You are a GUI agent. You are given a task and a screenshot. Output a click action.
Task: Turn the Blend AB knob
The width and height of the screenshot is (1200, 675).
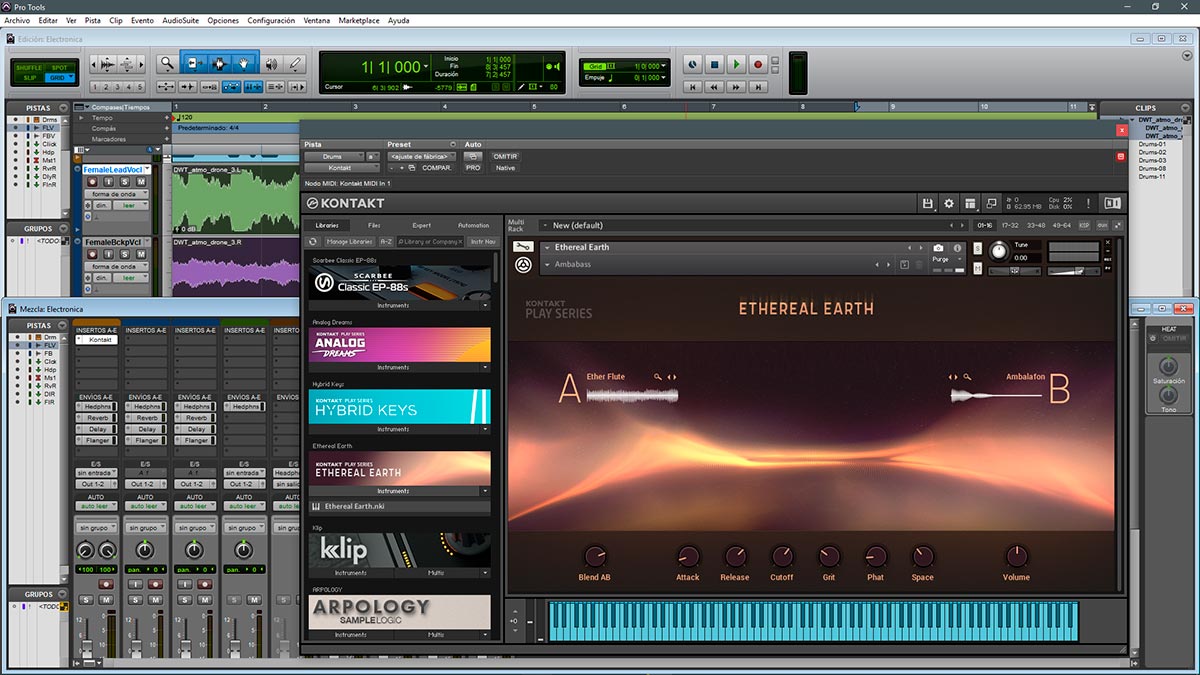595,557
